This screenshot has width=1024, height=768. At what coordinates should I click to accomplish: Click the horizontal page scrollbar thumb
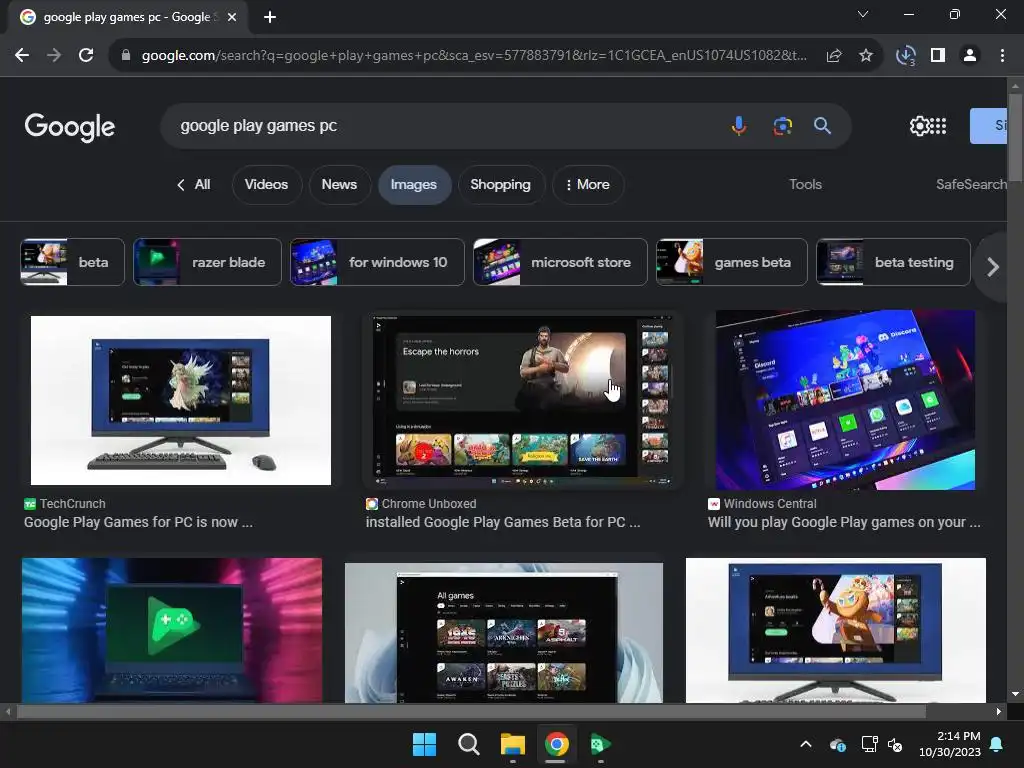pos(472,711)
